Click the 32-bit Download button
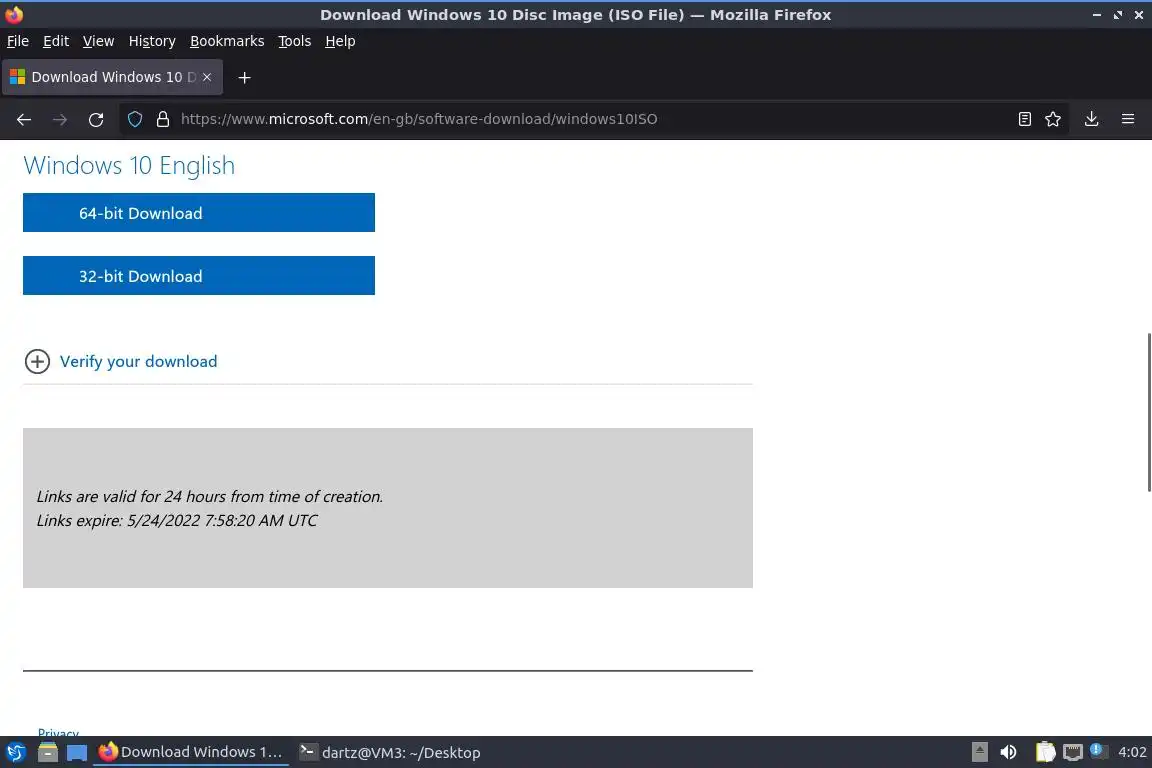Image resolution: width=1152 pixels, height=768 pixels. [x=198, y=276]
